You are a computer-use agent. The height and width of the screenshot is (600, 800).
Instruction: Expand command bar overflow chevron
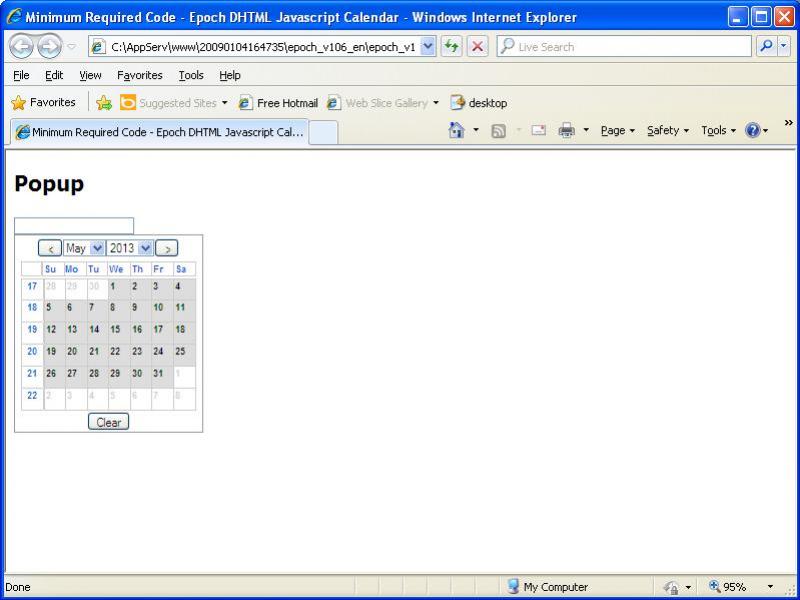(789, 122)
